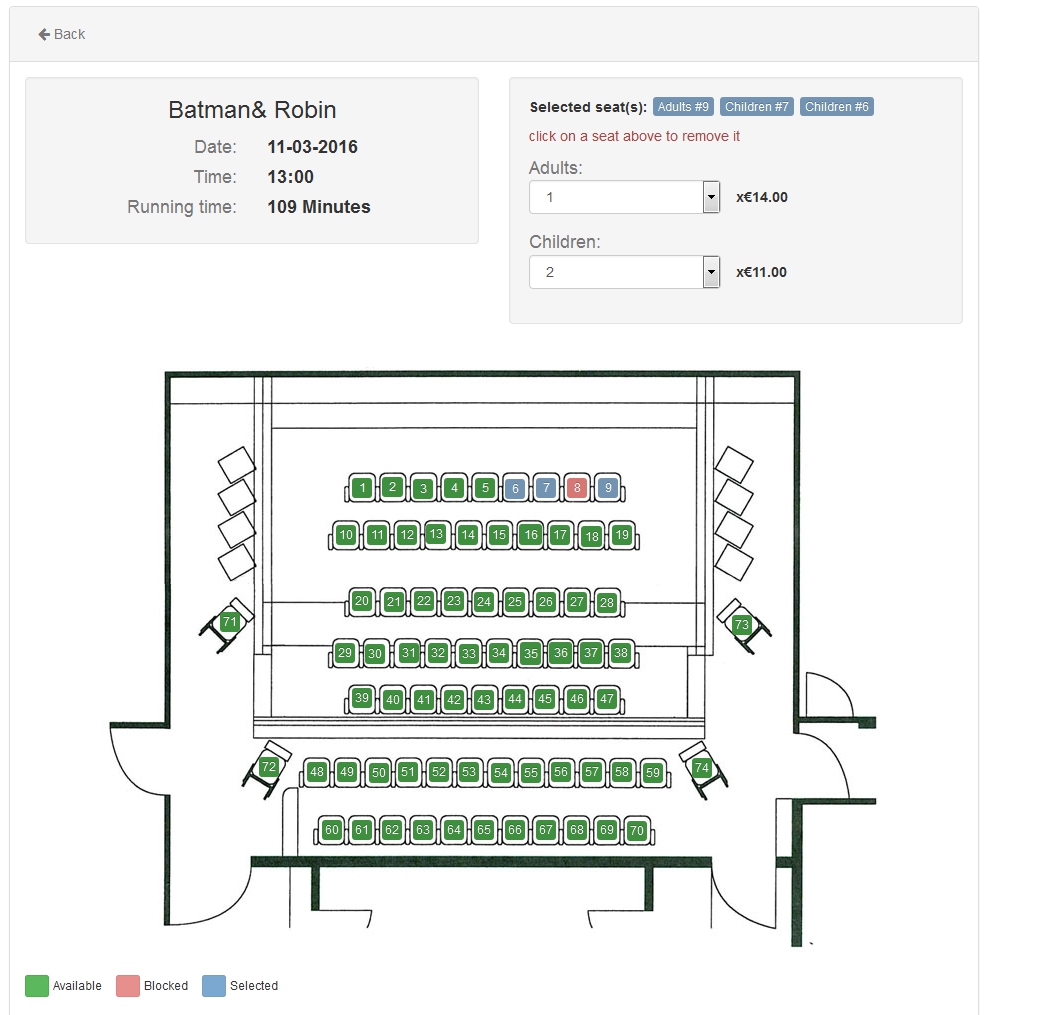Select wheelchair seat 72 near entrance

[x=268, y=767]
